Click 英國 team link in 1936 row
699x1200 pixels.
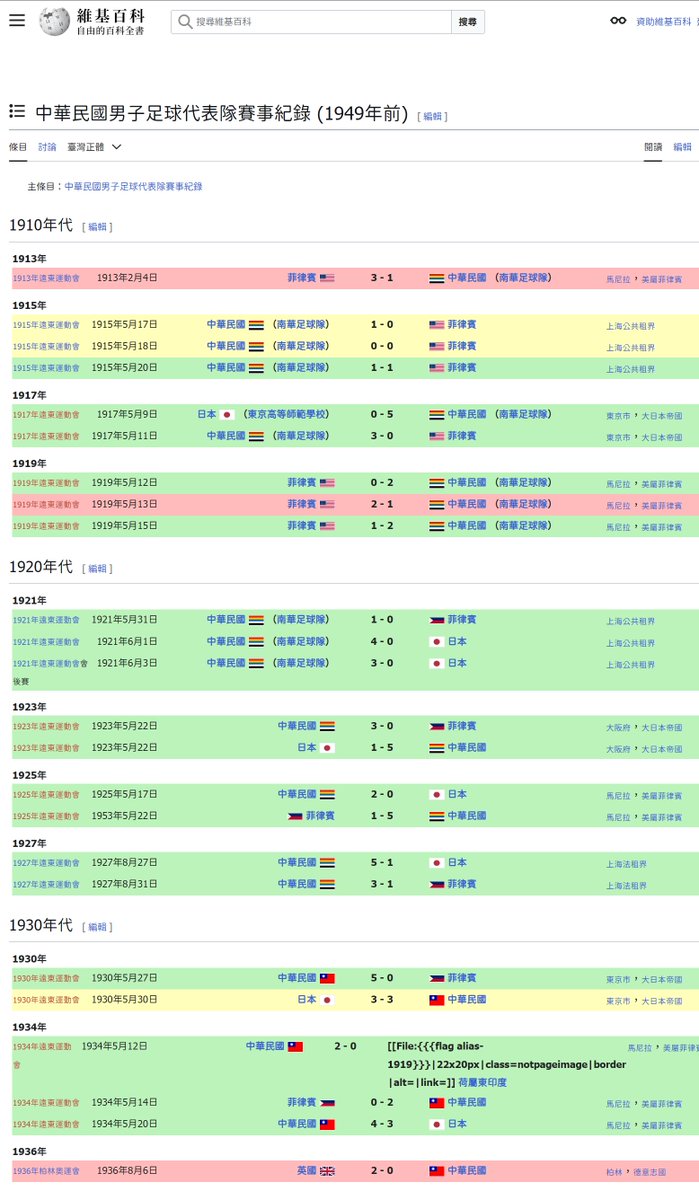click(306, 1171)
